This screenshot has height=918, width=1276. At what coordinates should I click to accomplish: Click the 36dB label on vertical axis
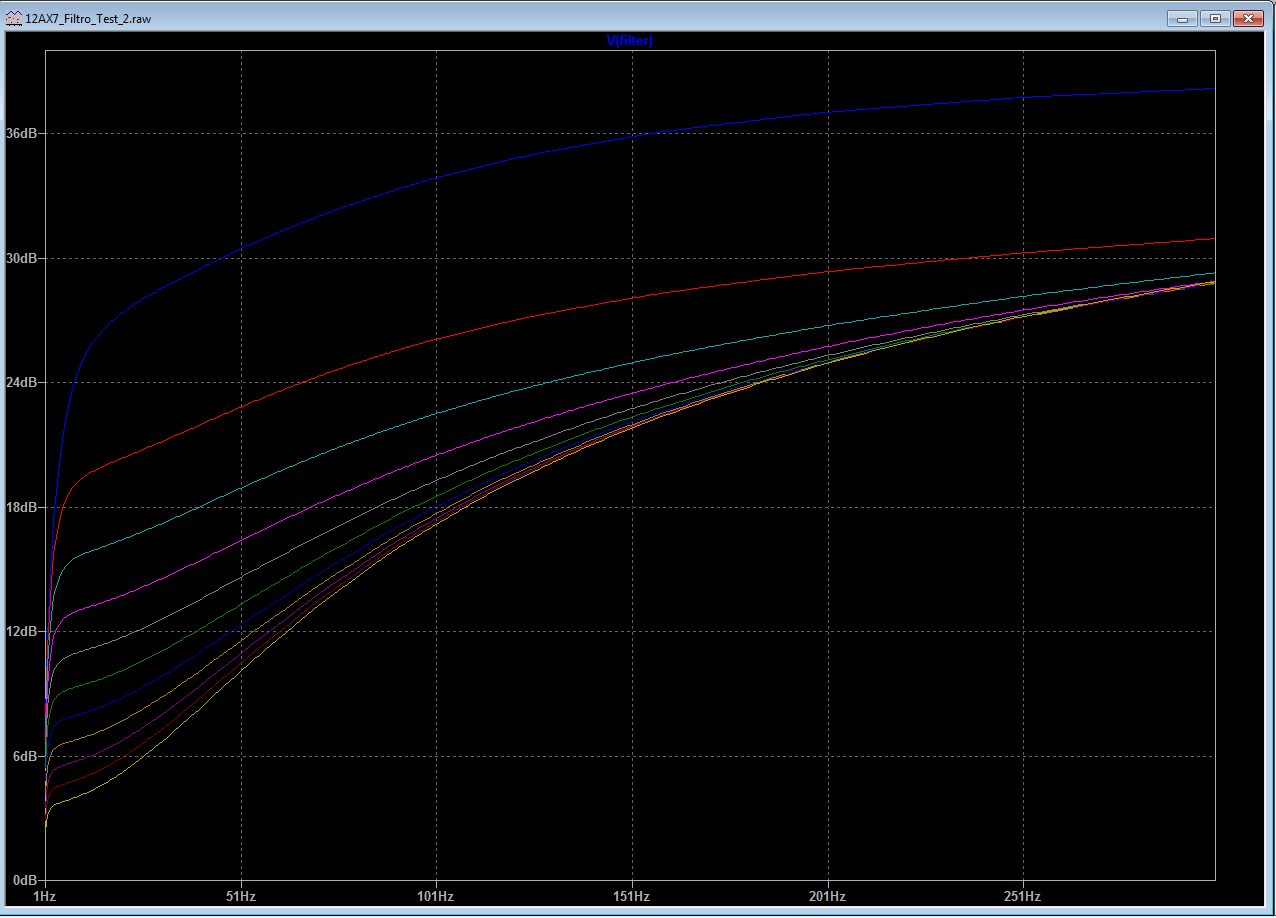click(21, 133)
